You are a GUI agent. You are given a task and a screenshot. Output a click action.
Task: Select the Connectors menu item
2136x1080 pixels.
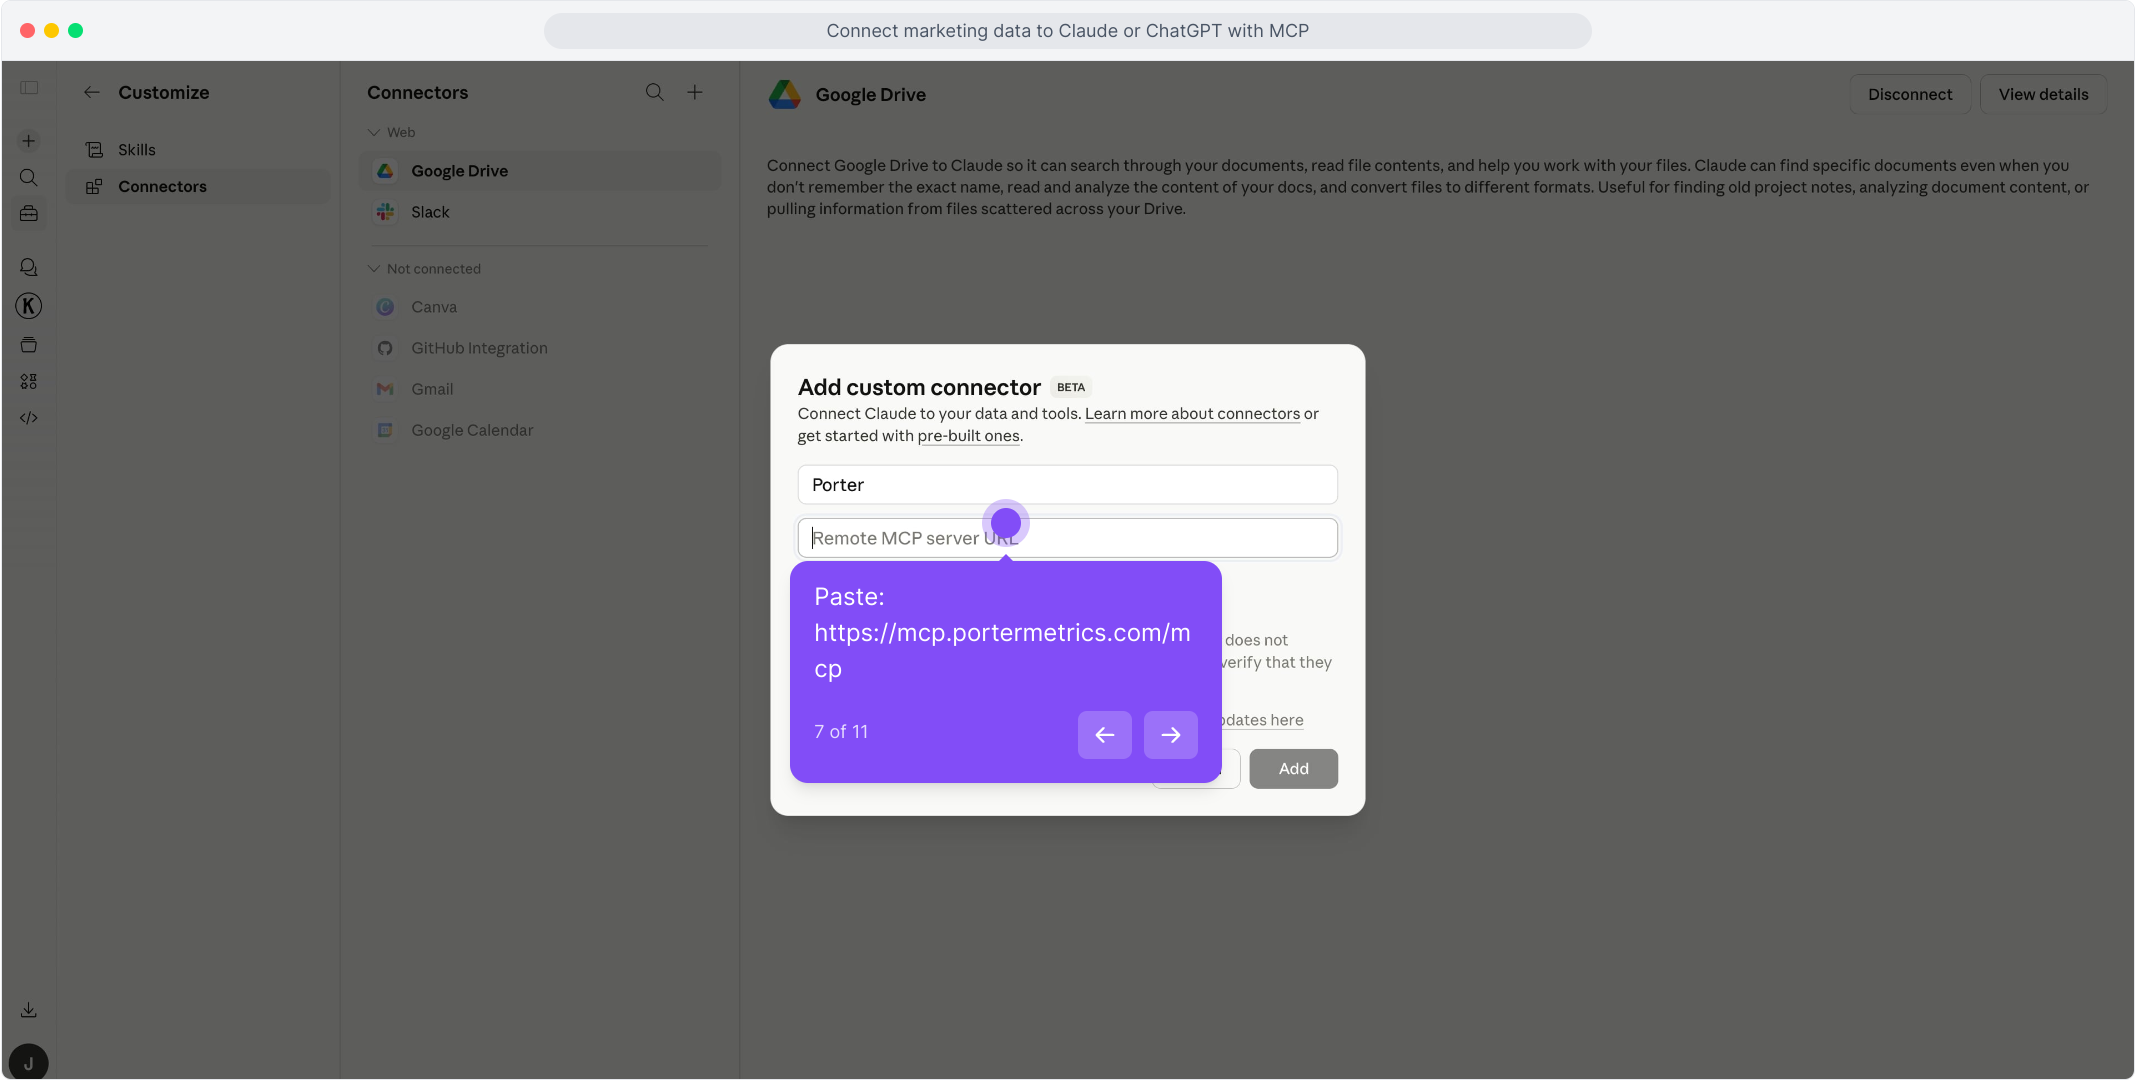162,186
